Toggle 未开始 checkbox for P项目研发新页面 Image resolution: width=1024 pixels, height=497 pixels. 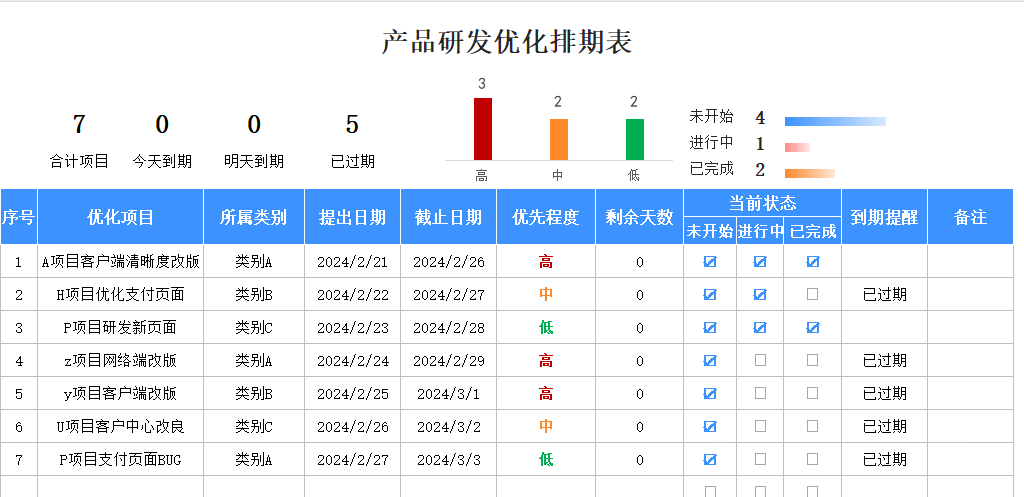coord(710,327)
